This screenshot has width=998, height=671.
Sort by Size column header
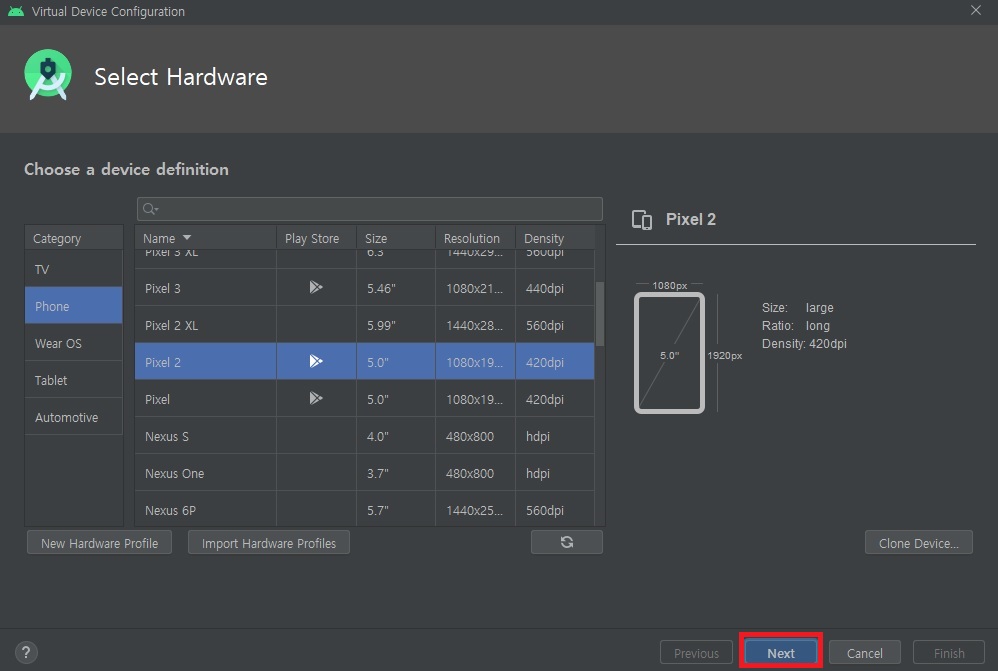396,237
